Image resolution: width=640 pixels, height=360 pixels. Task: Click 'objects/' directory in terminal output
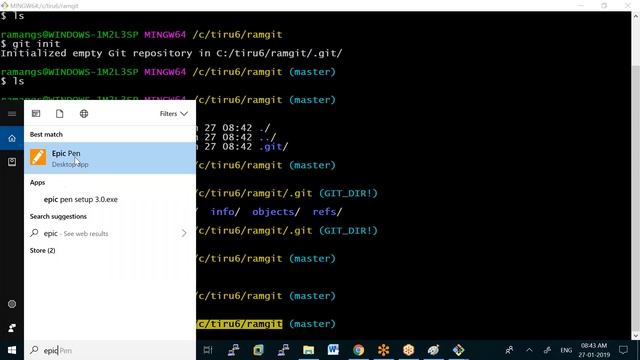(276, 212)
